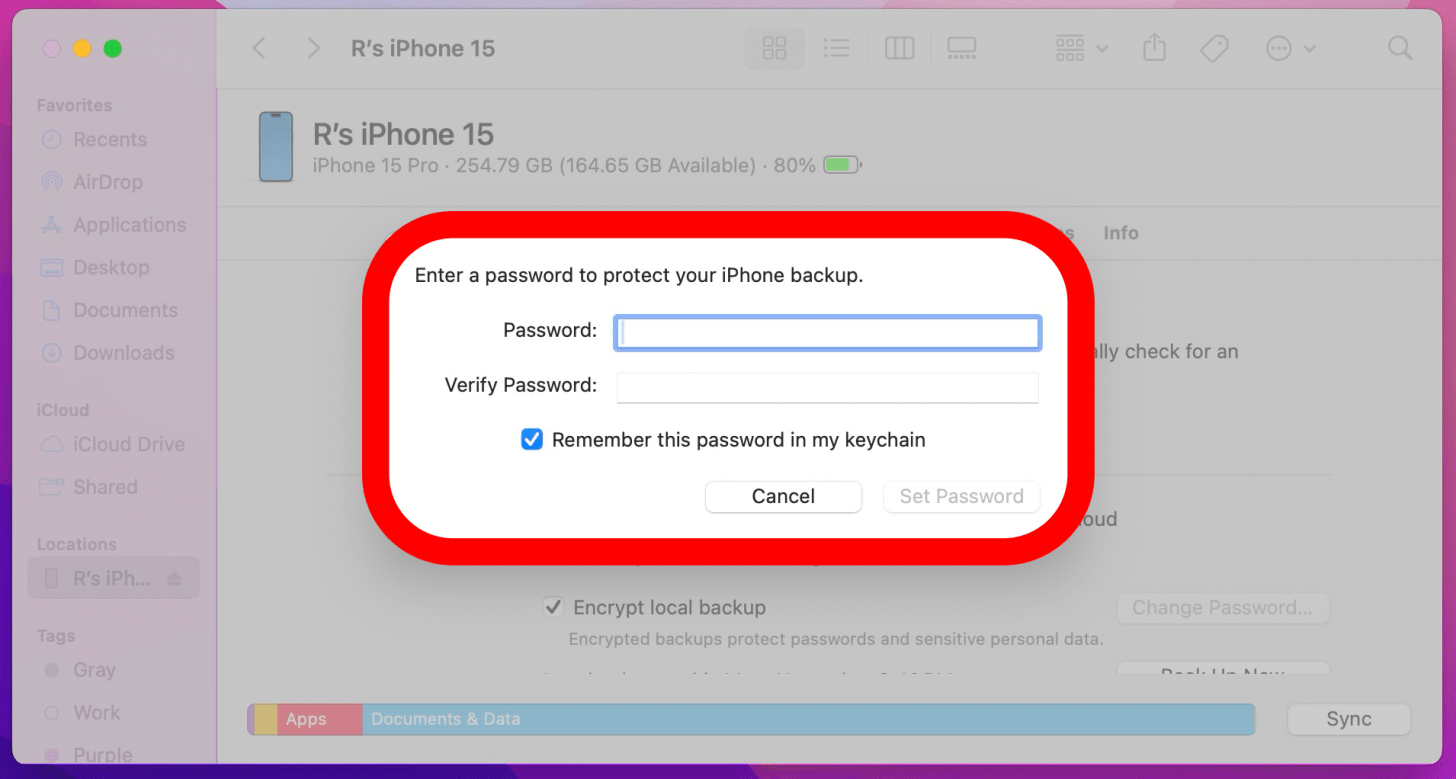Open the Share toolbar icon

(x=1154, y=48)
